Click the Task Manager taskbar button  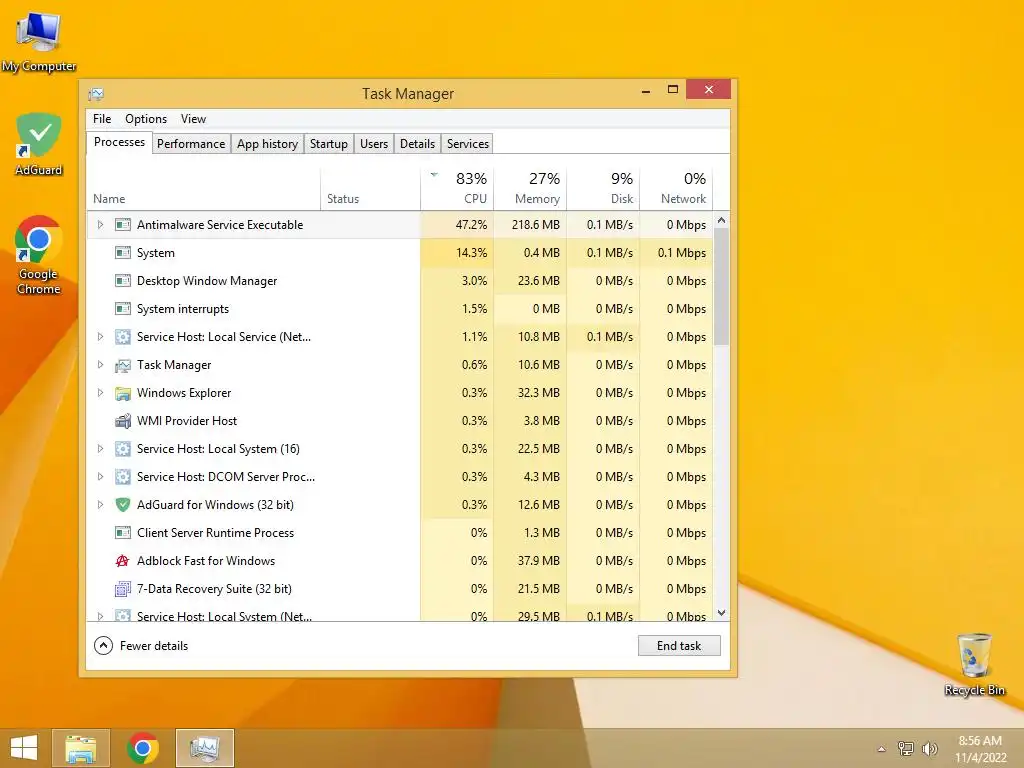click(204, 748)
